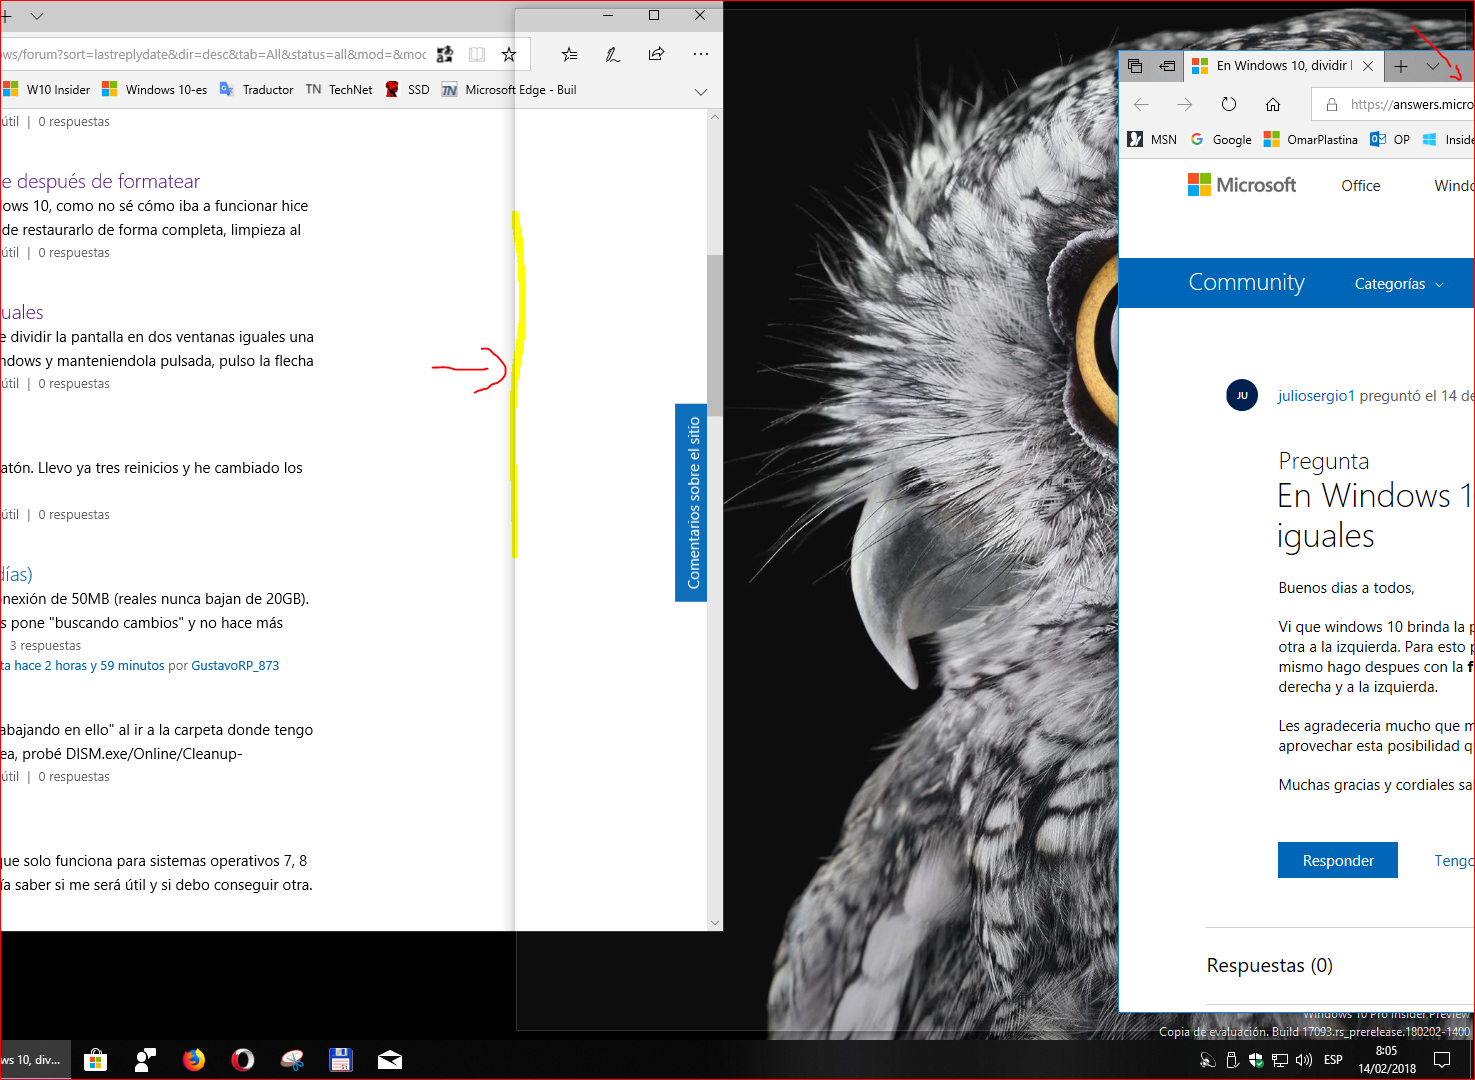Screen dimensions: 1475x1080
Task: Open Google favorite in right Edge
Action: click(x=1221, y=139)
